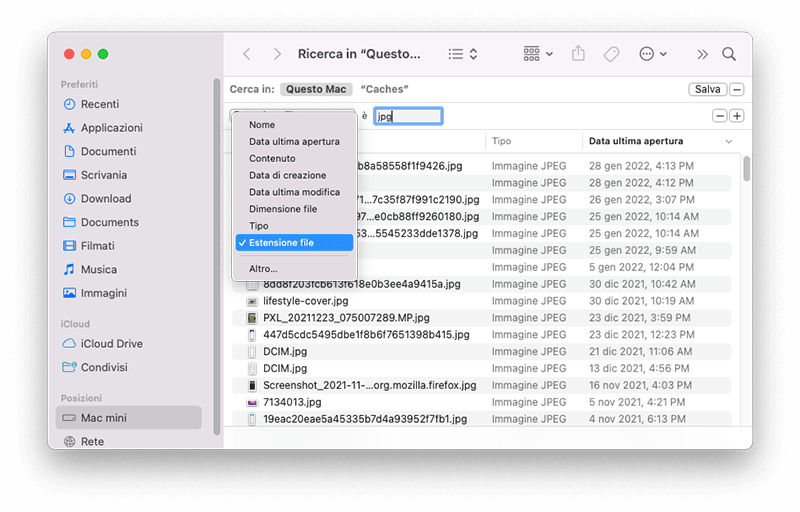
Task: Sort by the Tipo column header
Action: click(534, 141)
